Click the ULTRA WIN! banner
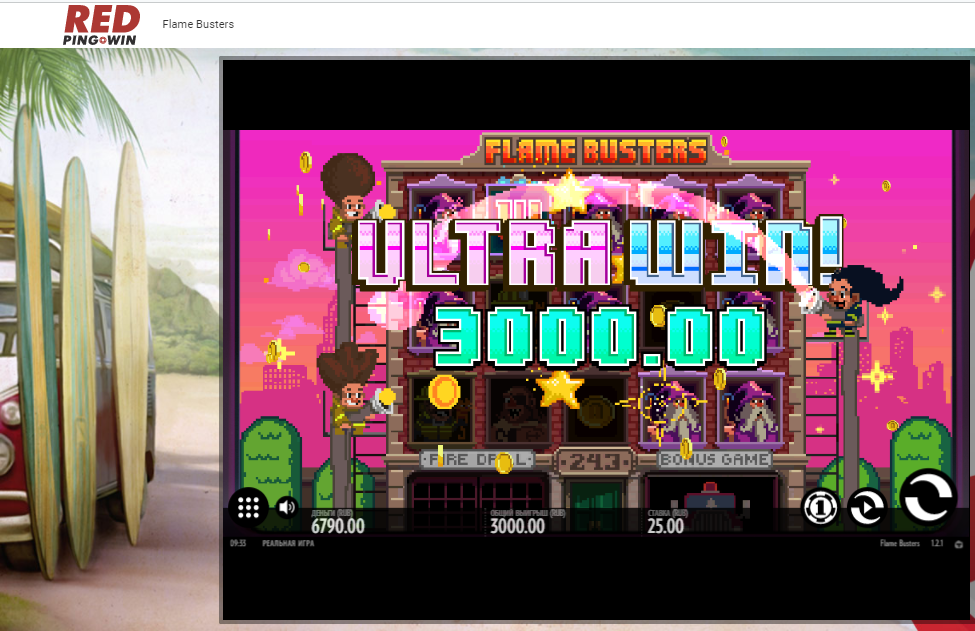975x631 pixels. [x=598, y=252]
